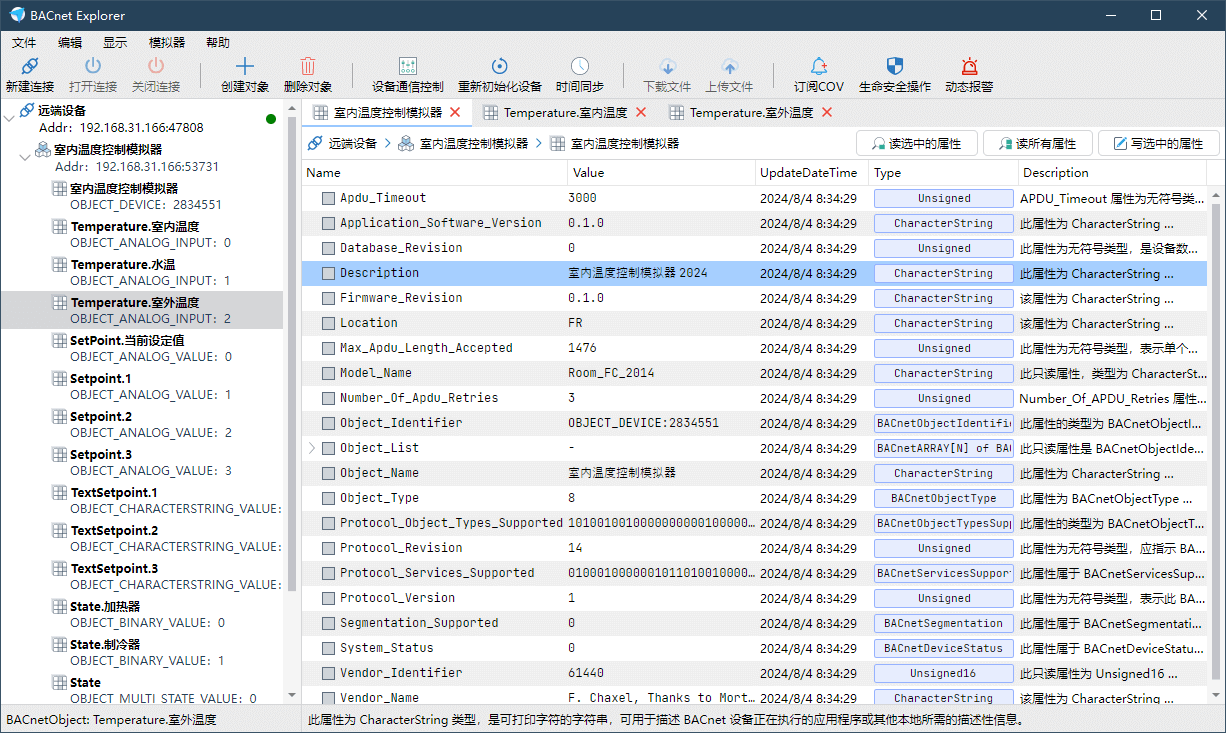
Task: Select Setpoint.2 in the object tree
Action: 101,417
